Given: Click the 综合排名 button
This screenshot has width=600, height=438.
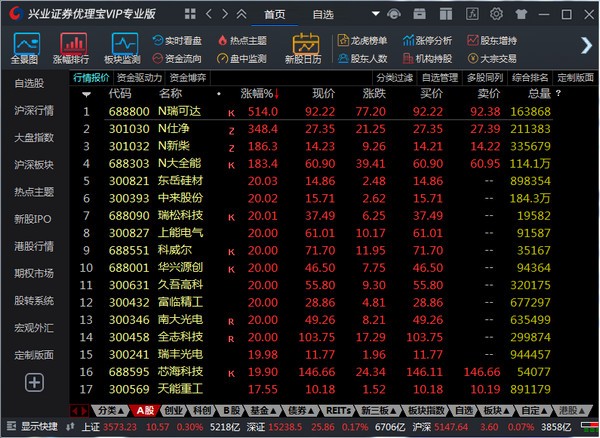Looking at the screenshot, I should [530, 78].
